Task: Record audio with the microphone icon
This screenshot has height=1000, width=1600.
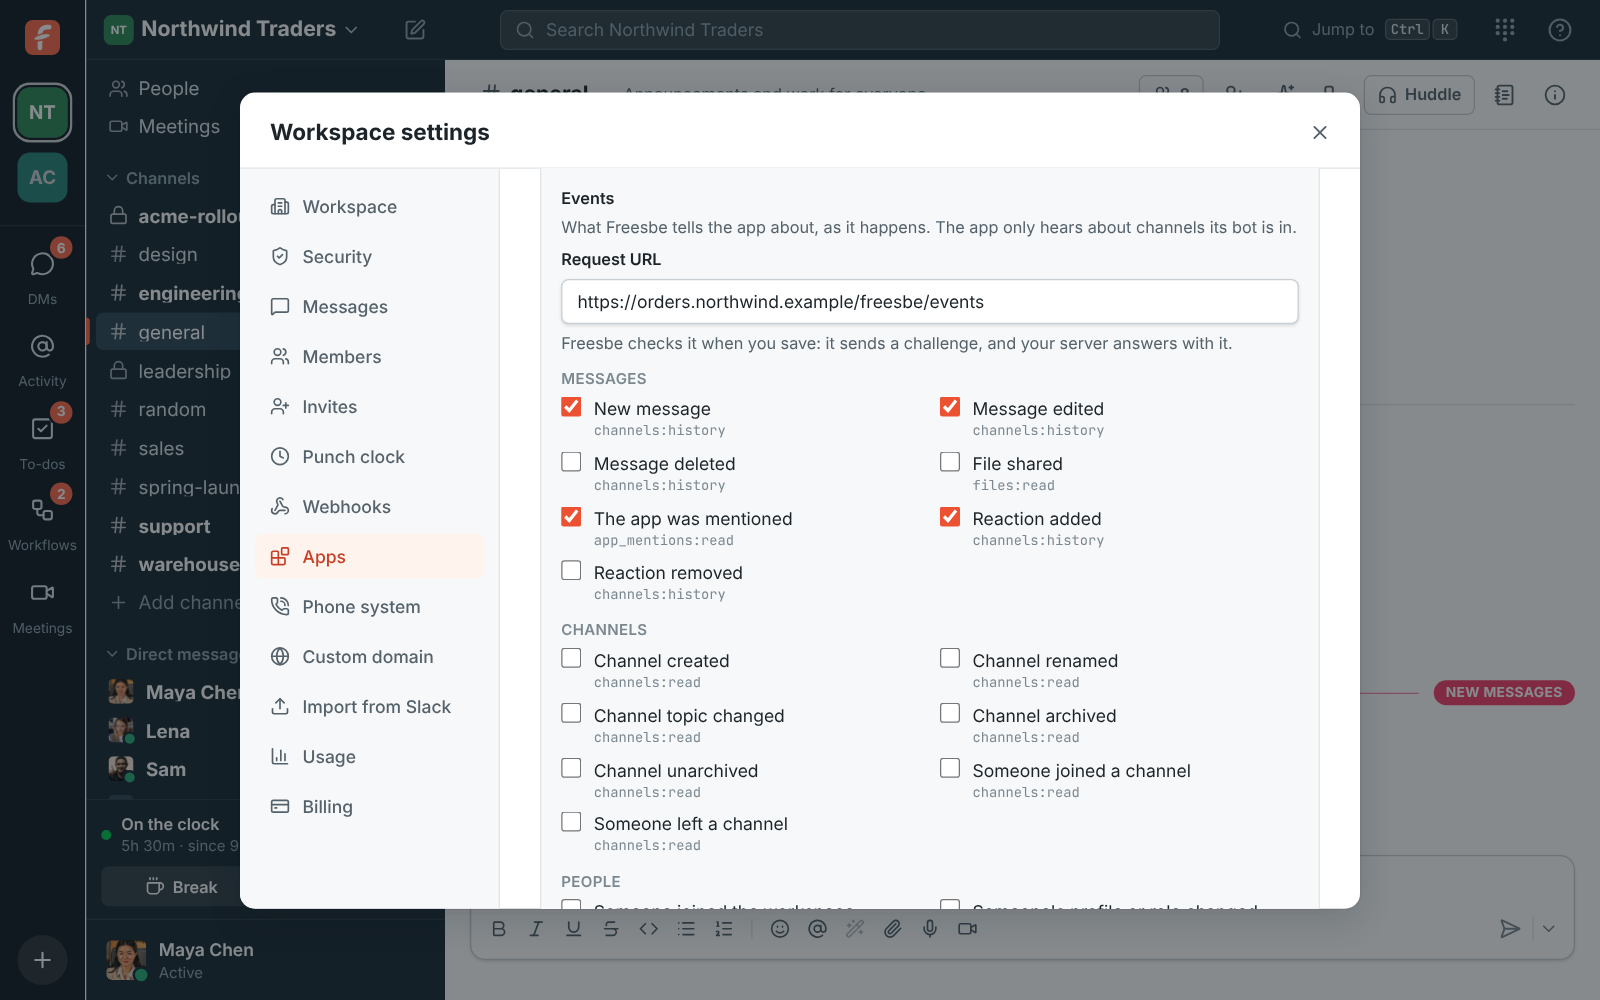Action: 930,929
